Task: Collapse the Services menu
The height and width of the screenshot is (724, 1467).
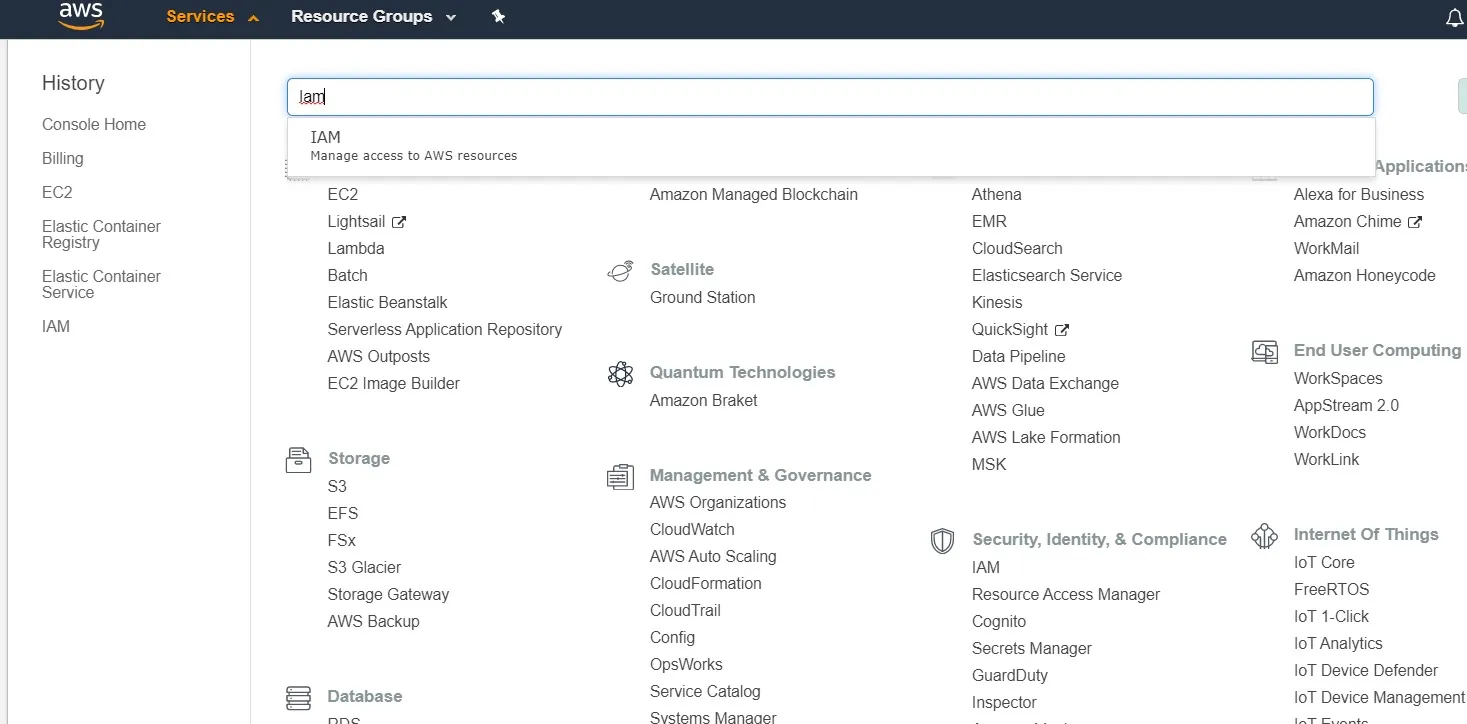Action: (x=212, y=16)
